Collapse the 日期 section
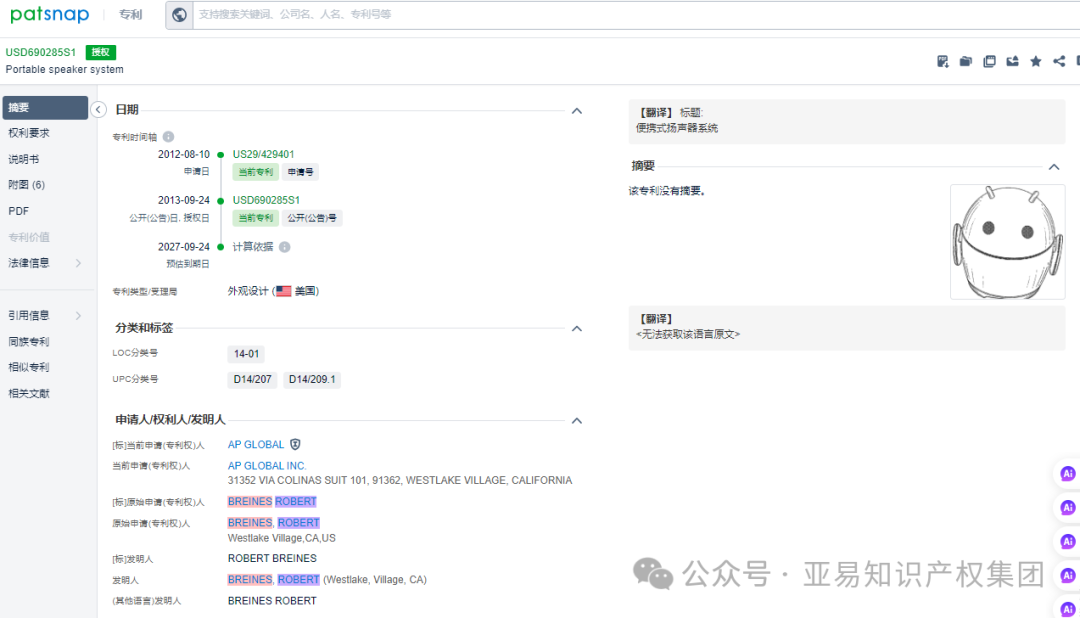1080x618 pixels. click(576, 109)
